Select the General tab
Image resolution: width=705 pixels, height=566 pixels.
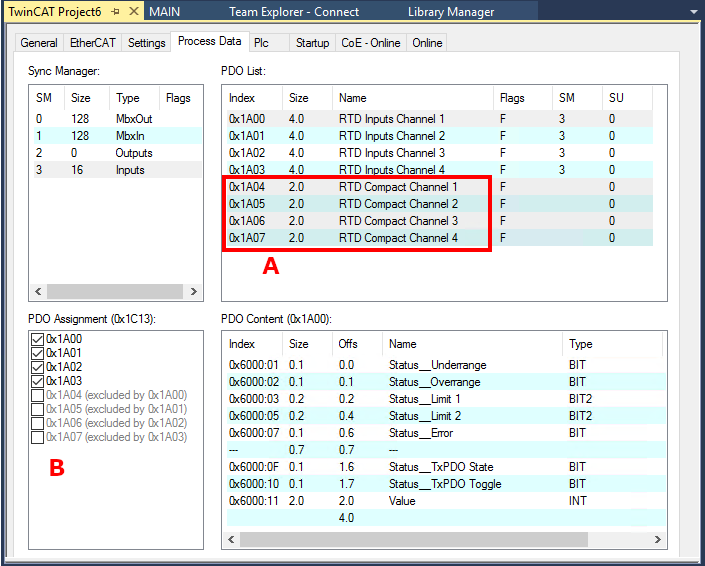coord(39,43)
